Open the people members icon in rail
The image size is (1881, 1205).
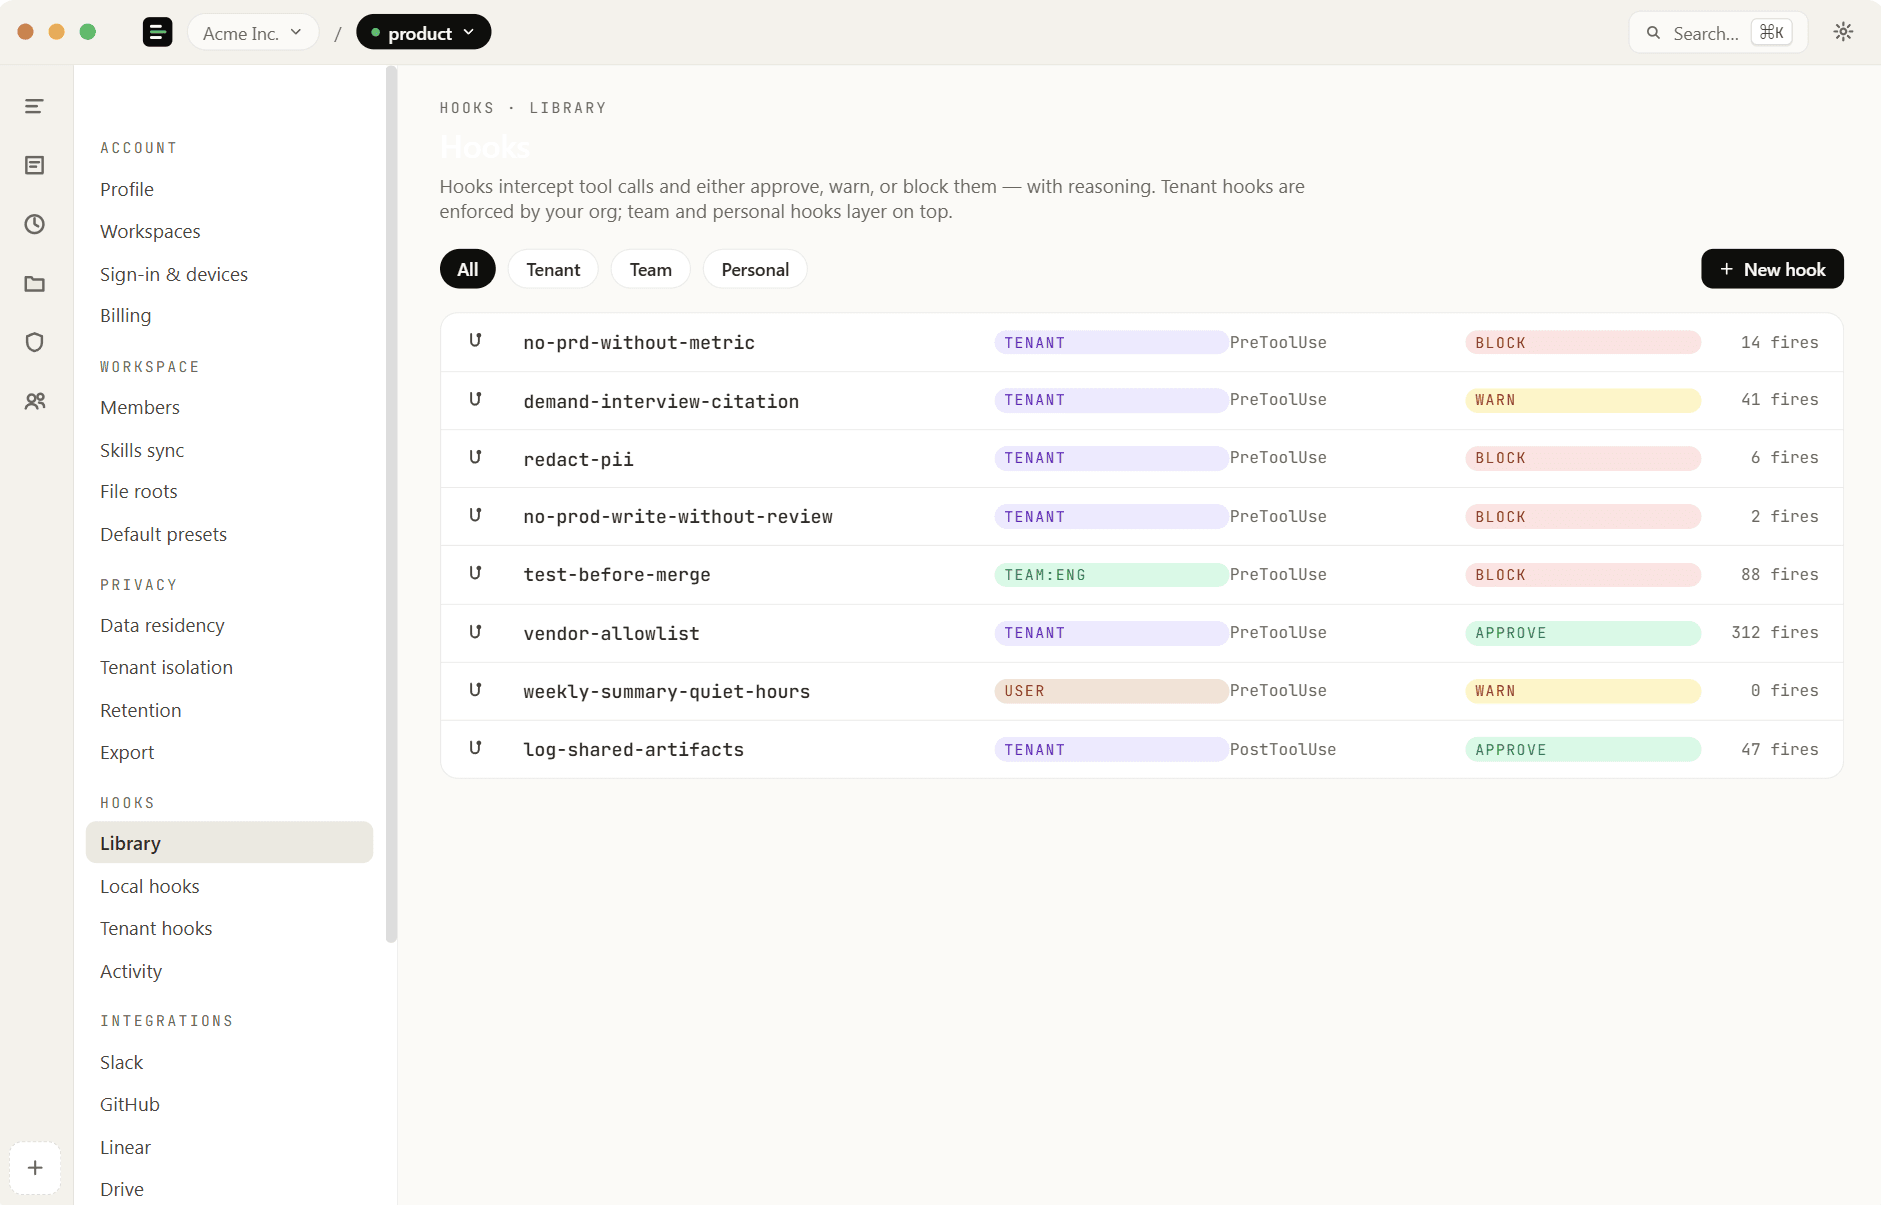click(35, 401)
